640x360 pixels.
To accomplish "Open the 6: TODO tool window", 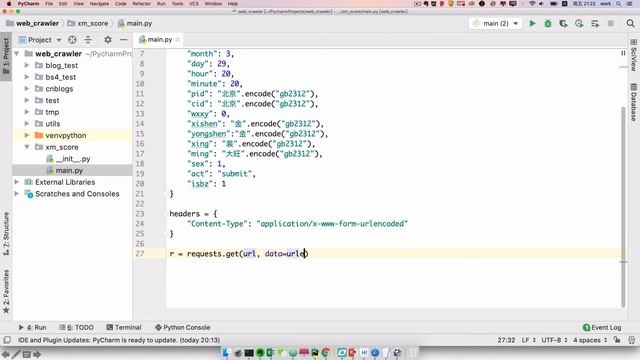I will click(76, 327).
